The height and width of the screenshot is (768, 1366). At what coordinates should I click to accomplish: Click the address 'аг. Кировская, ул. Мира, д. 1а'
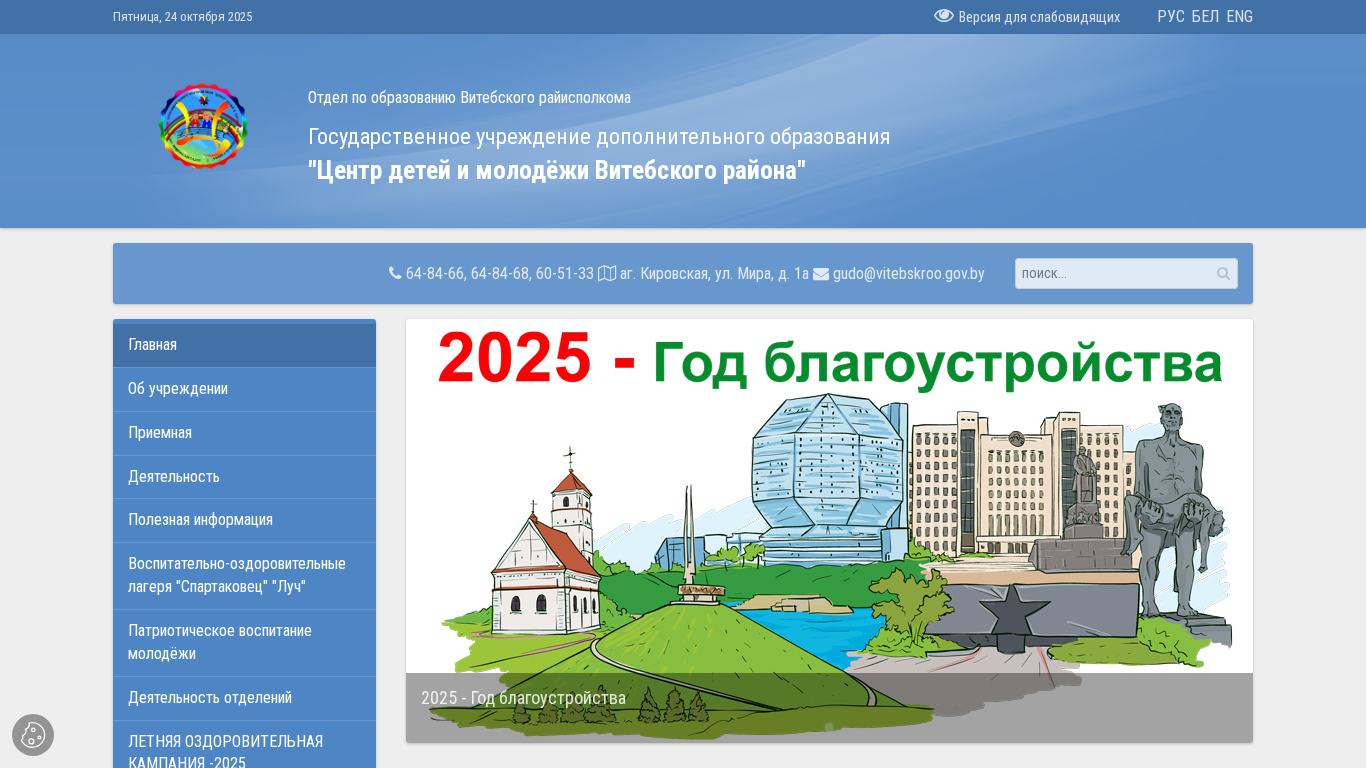click(714, 274)
